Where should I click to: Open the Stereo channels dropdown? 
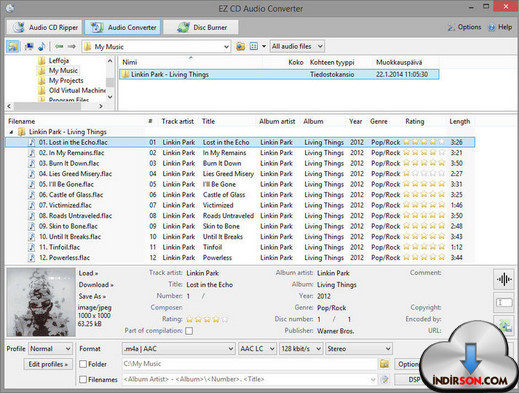pyautogui.click(x=359, y=349)
